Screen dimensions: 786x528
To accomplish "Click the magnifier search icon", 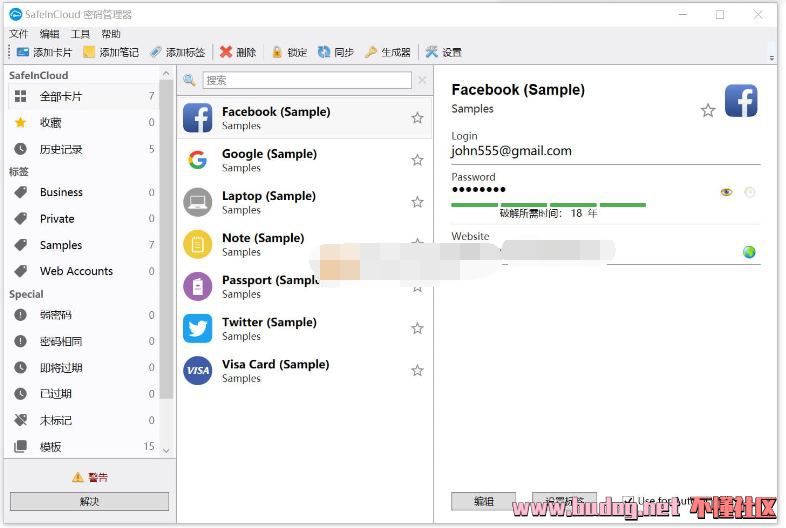I will pos(189,80).
